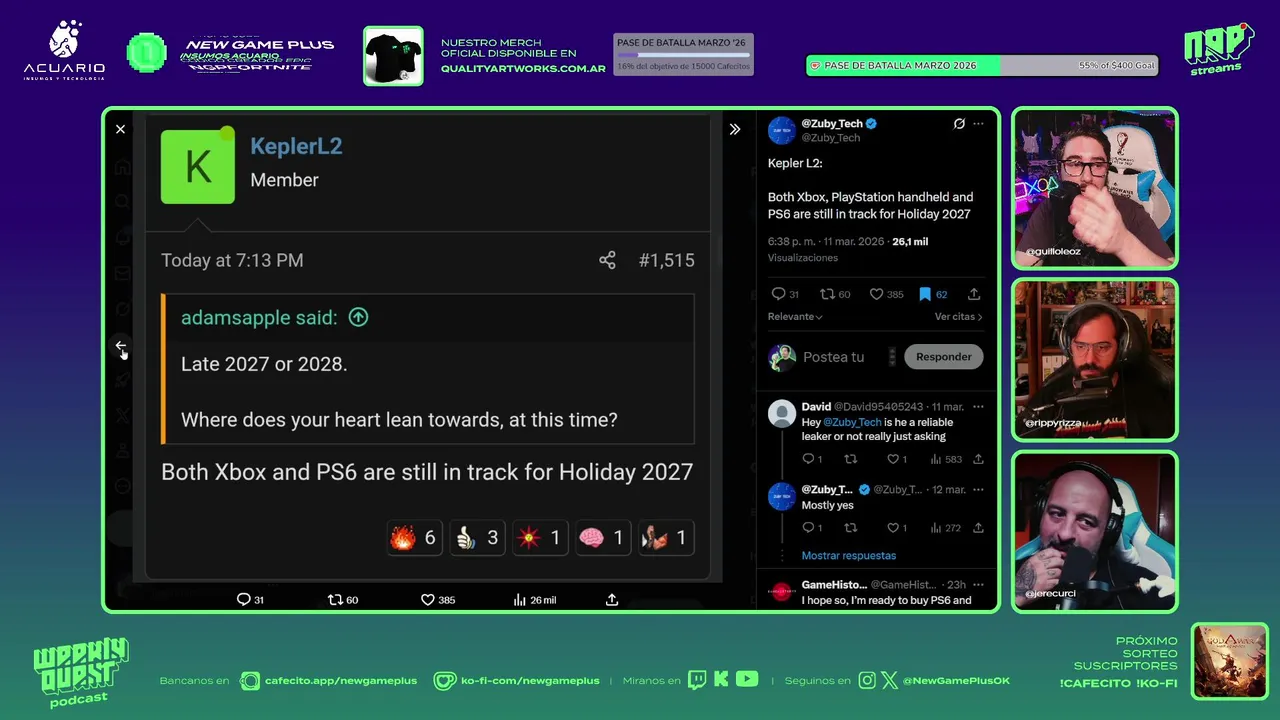1280x720 pixels.
Task: Open the 26 mil views stat below image
Action: (x=534, y=600)
